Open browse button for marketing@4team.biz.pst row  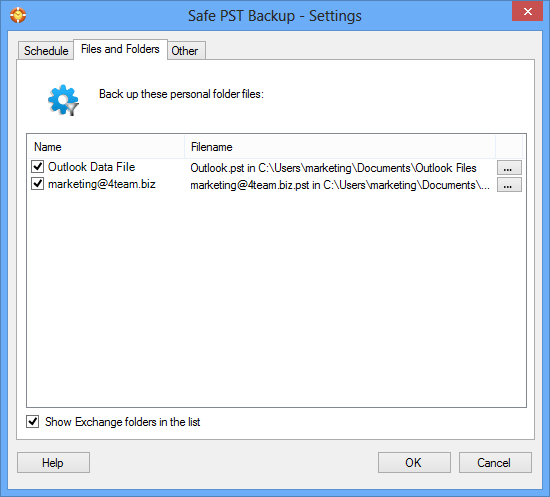pos(509,185)
